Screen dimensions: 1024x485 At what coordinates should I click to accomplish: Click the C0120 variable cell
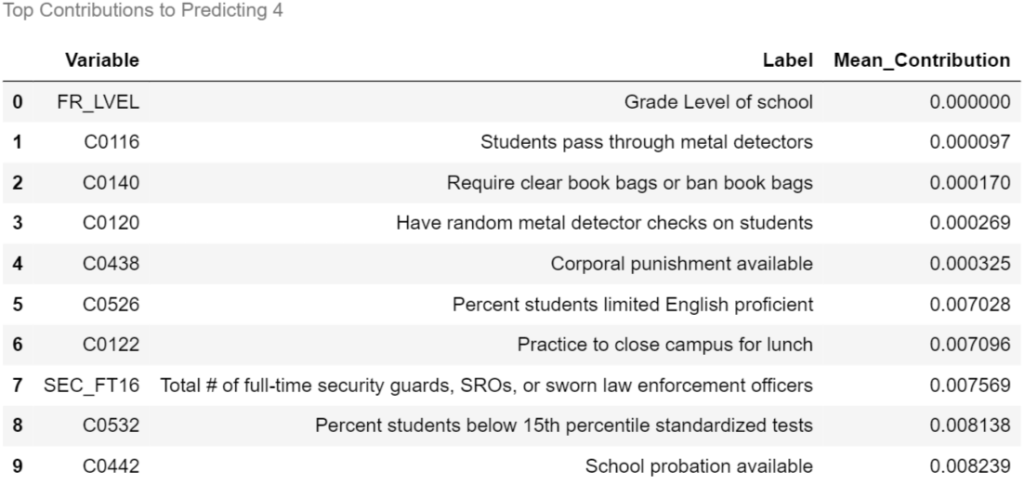pos(110,223)
